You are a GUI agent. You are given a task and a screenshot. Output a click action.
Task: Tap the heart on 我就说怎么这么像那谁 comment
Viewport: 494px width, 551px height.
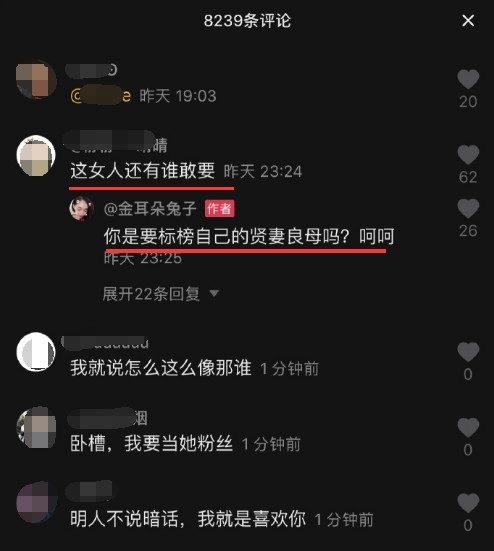pyautogui.click(x=468, y=352)
